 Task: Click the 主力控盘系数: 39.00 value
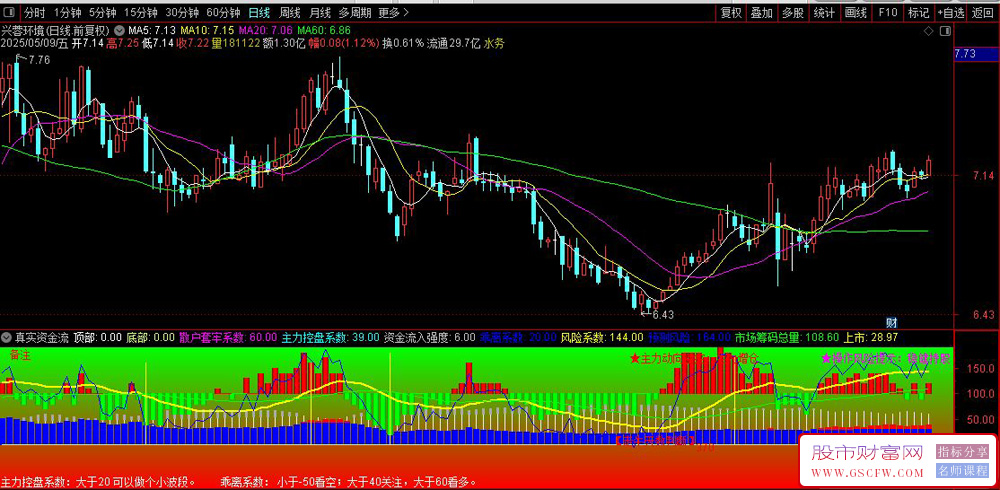[x=331, y=337]
